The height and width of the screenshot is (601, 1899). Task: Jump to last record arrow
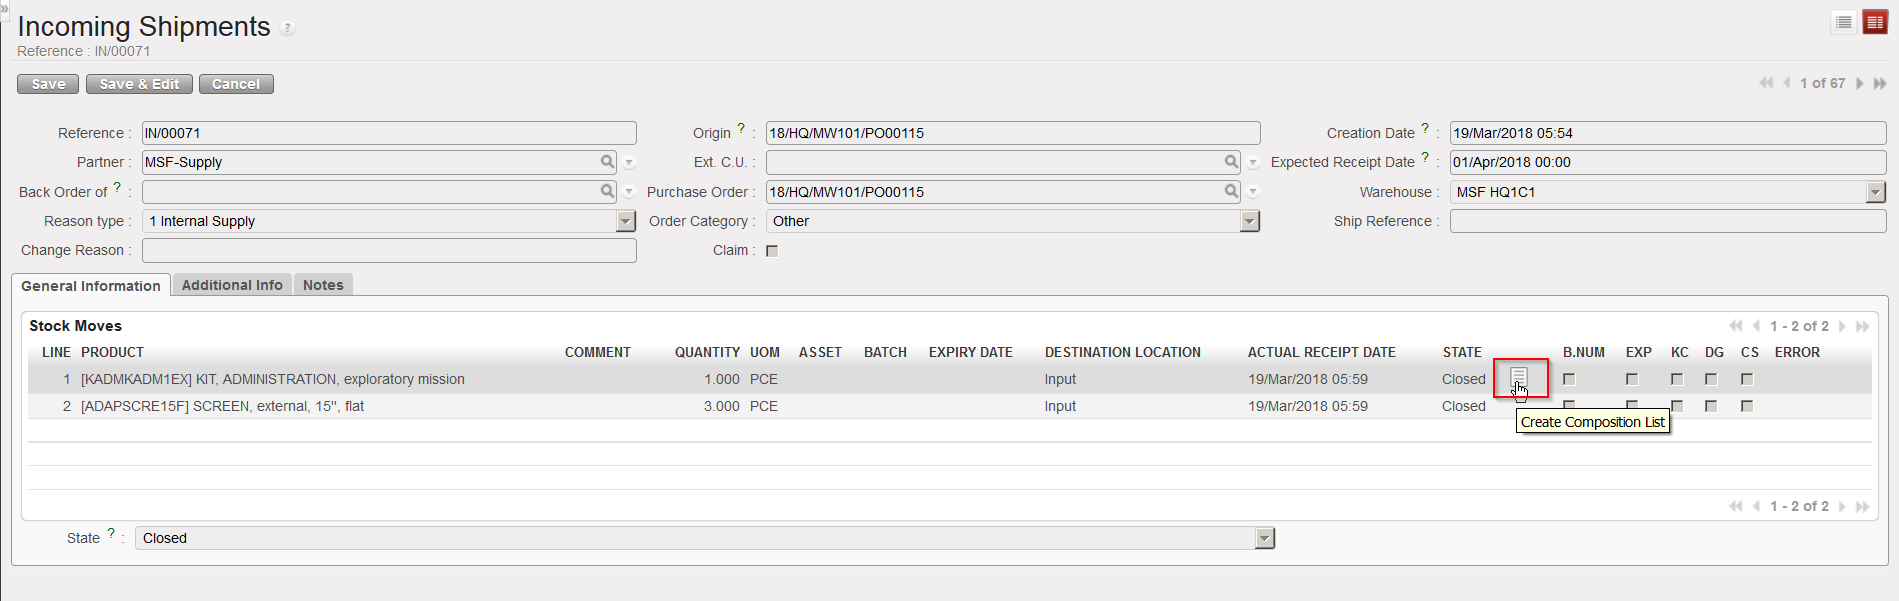click(x=1880, y=83)
